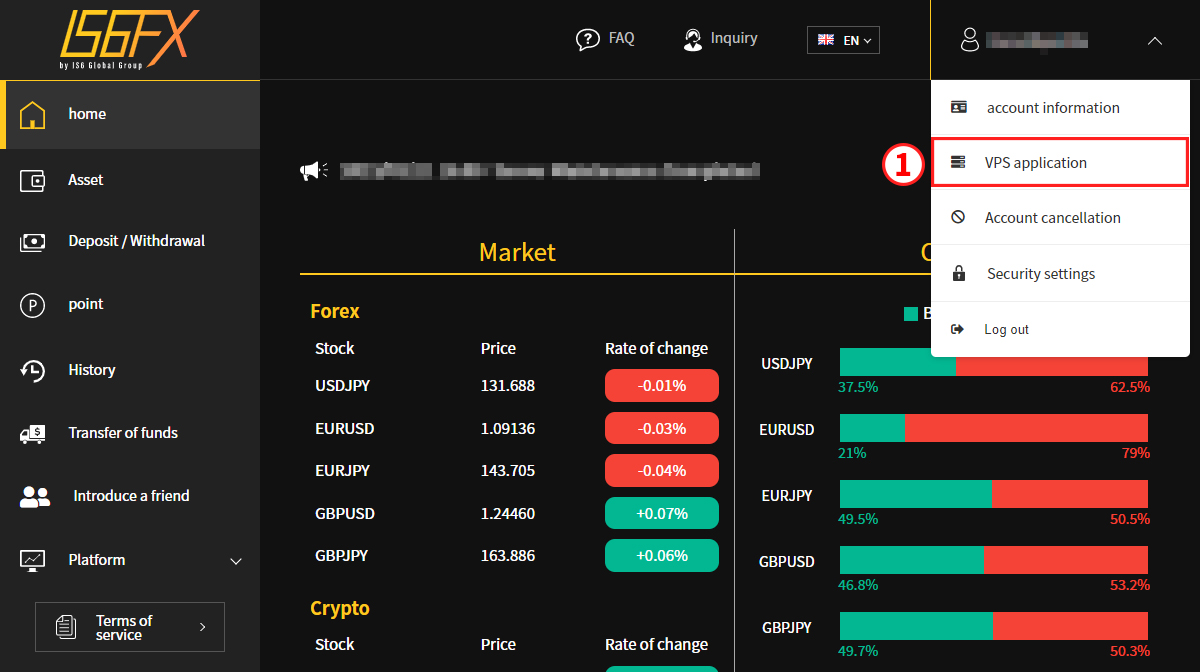Open FAQ question bubble icon

click(x=588, y=39)
